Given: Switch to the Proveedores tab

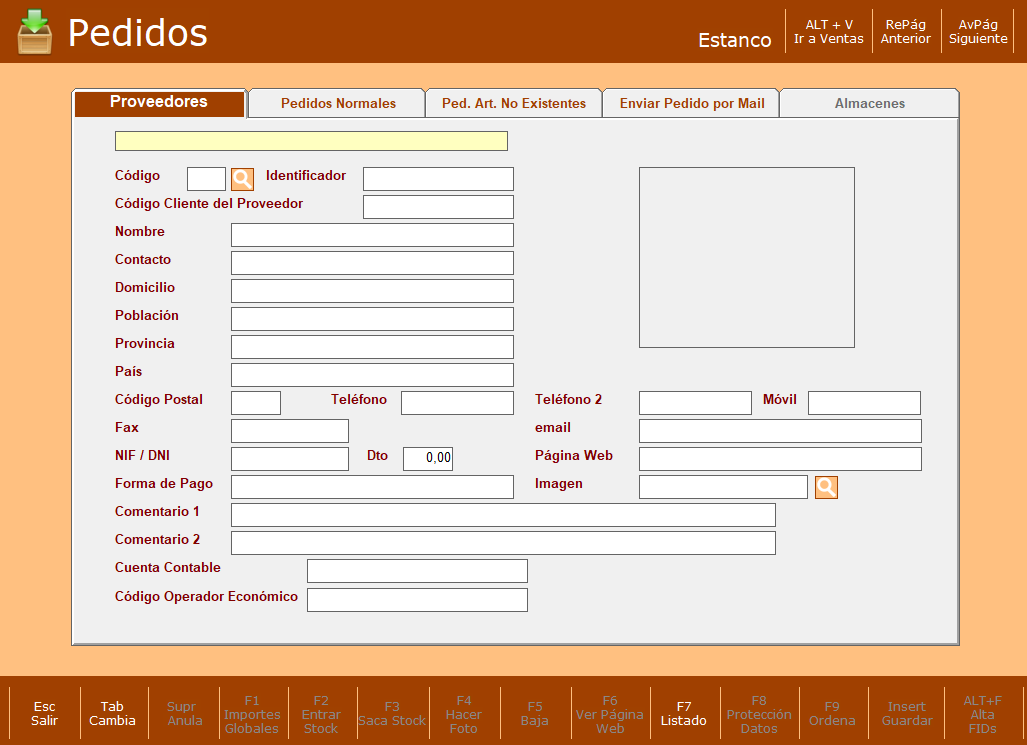Looking at the screenshot, I should click(159, 103).
